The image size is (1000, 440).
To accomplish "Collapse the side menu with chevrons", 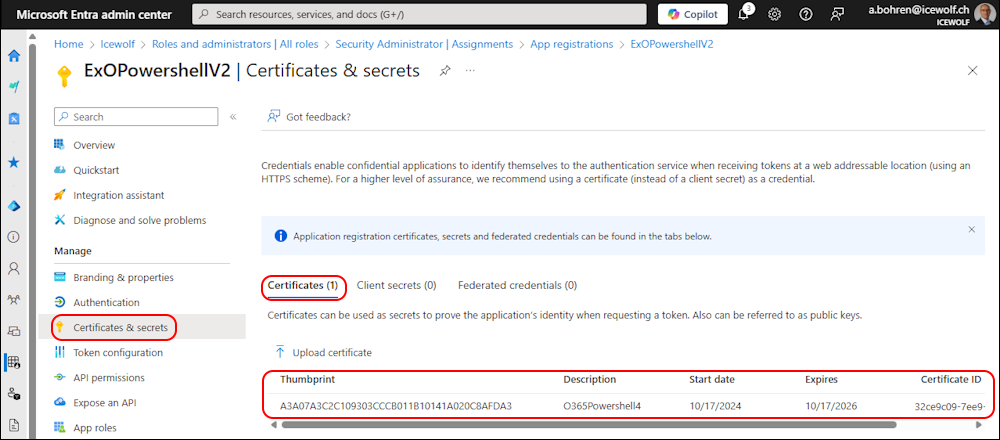I will 233,117.
